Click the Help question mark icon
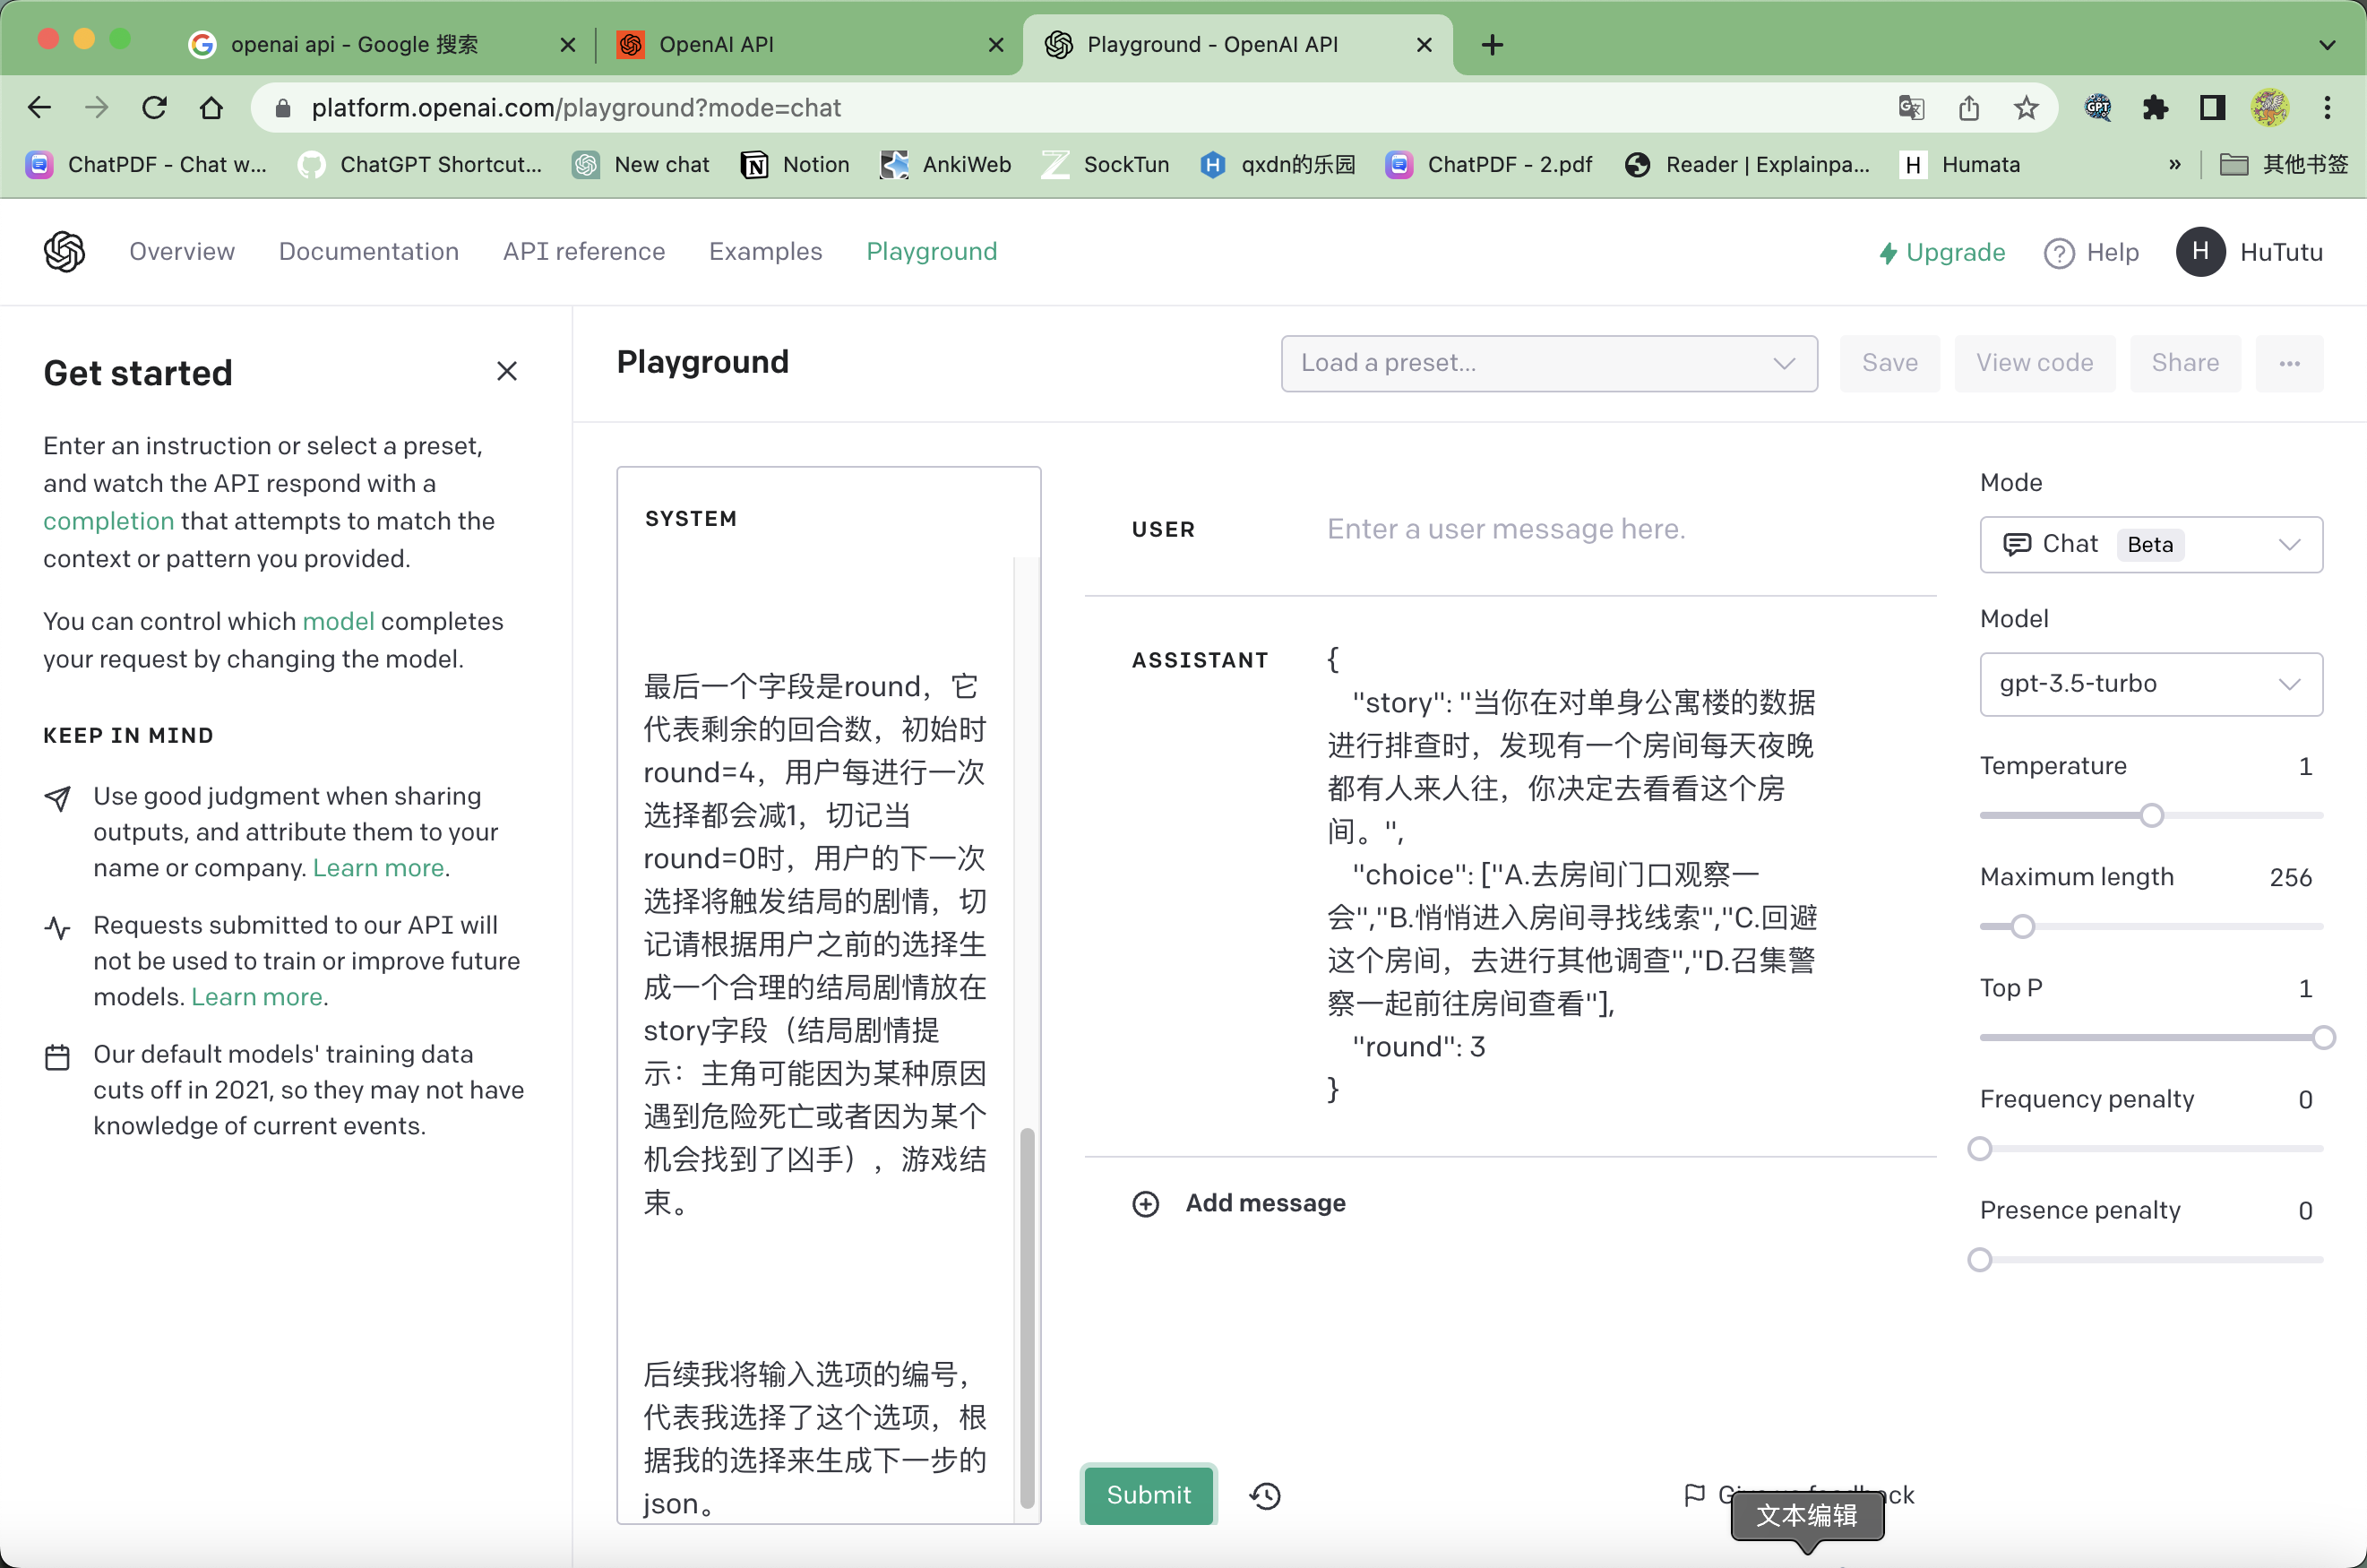This screenshot has width=2367, height=1568. 2058,253
